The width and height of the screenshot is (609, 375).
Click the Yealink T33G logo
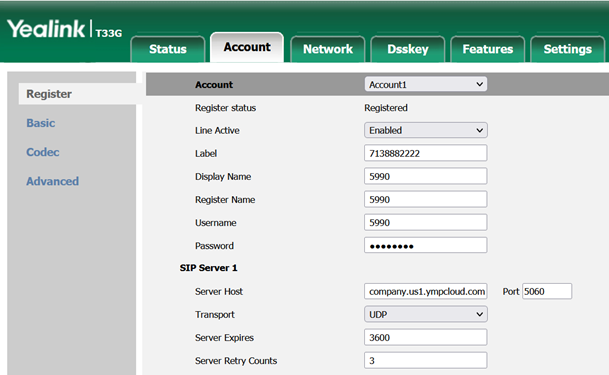click(64, 30)
